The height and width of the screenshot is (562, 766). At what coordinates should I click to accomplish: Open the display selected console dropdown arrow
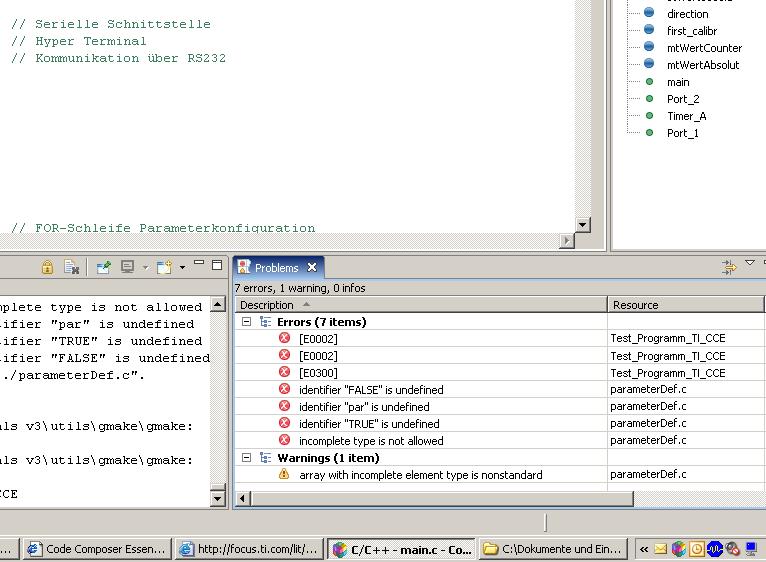pyautogui.click(x=145, y=267)
